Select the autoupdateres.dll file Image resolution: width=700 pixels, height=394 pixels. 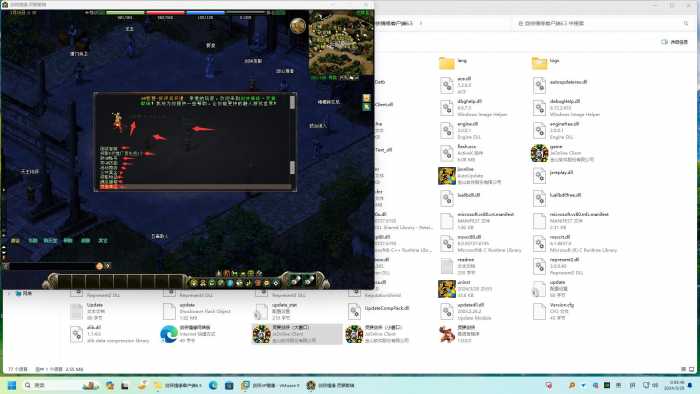tap(559, 85)
